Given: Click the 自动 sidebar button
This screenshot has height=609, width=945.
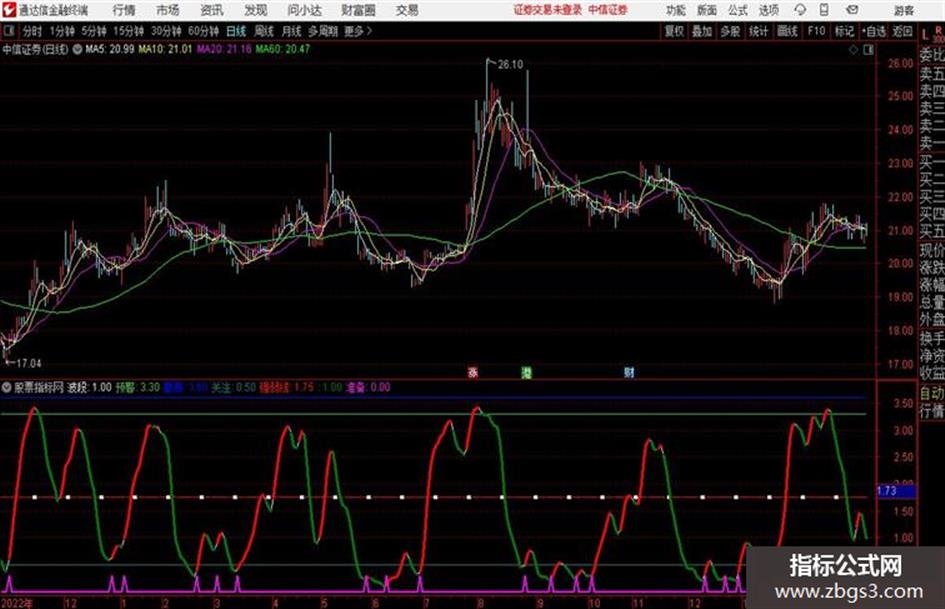Looking at the screenshot, I should pyautogui.click(x=932, y=393).
